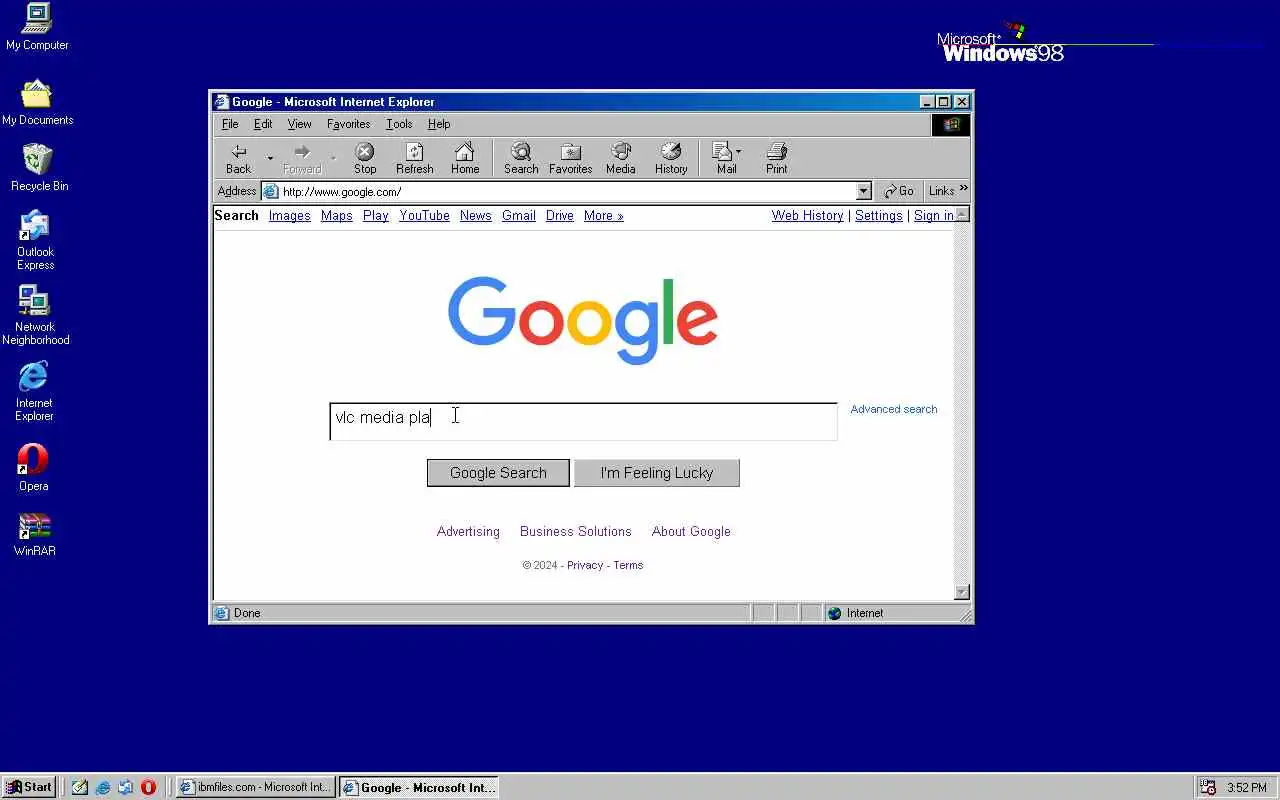Click the page icon in the address bar
The image size is (1280, 800).
[271, 191]
